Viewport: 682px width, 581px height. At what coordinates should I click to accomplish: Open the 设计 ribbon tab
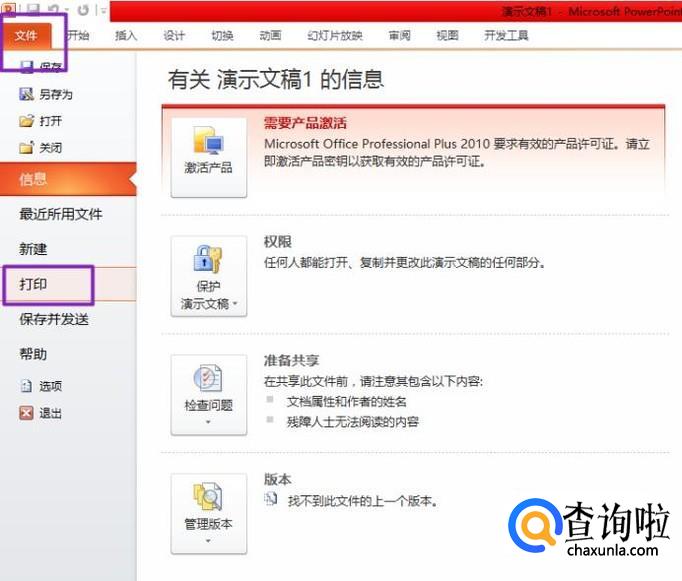point(174,35)
